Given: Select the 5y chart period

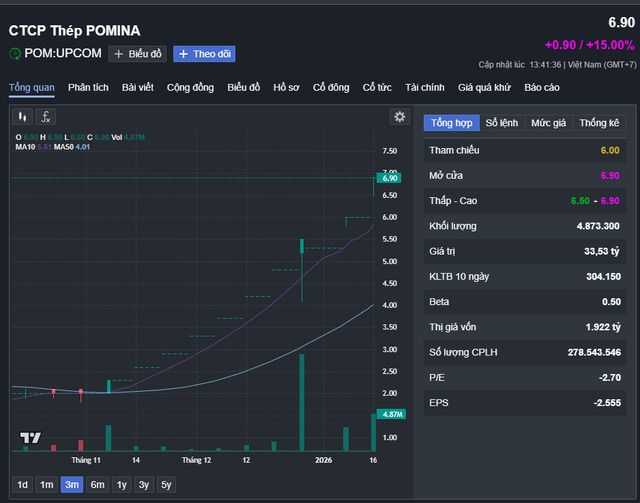Looking at the screenshot, I should pos(167,484).
